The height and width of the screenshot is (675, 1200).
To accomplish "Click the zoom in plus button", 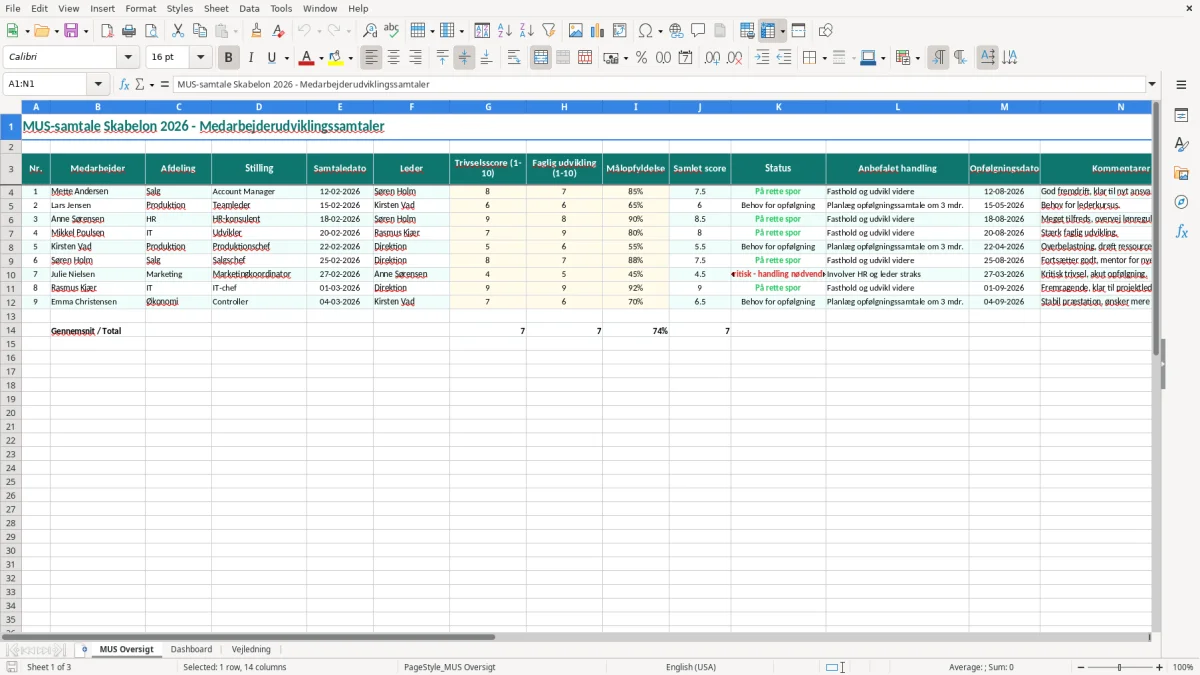I will [x=1160, y=667].
